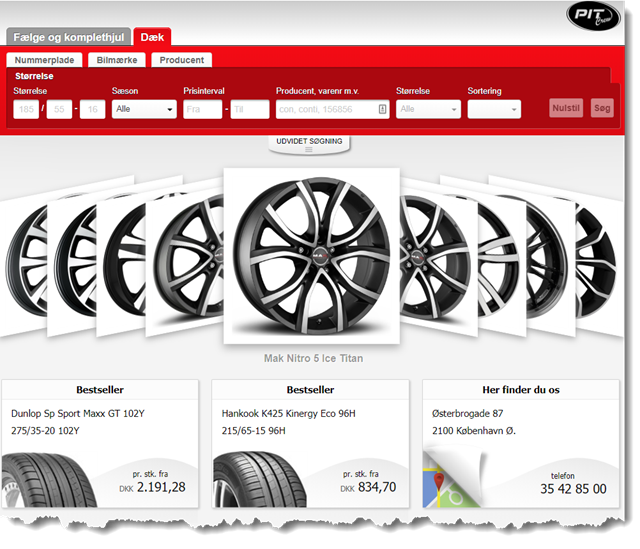This screenshot has height=549, width=640.
Task: Click the contact icon inside the Producent search field
Action: point(382,109)
